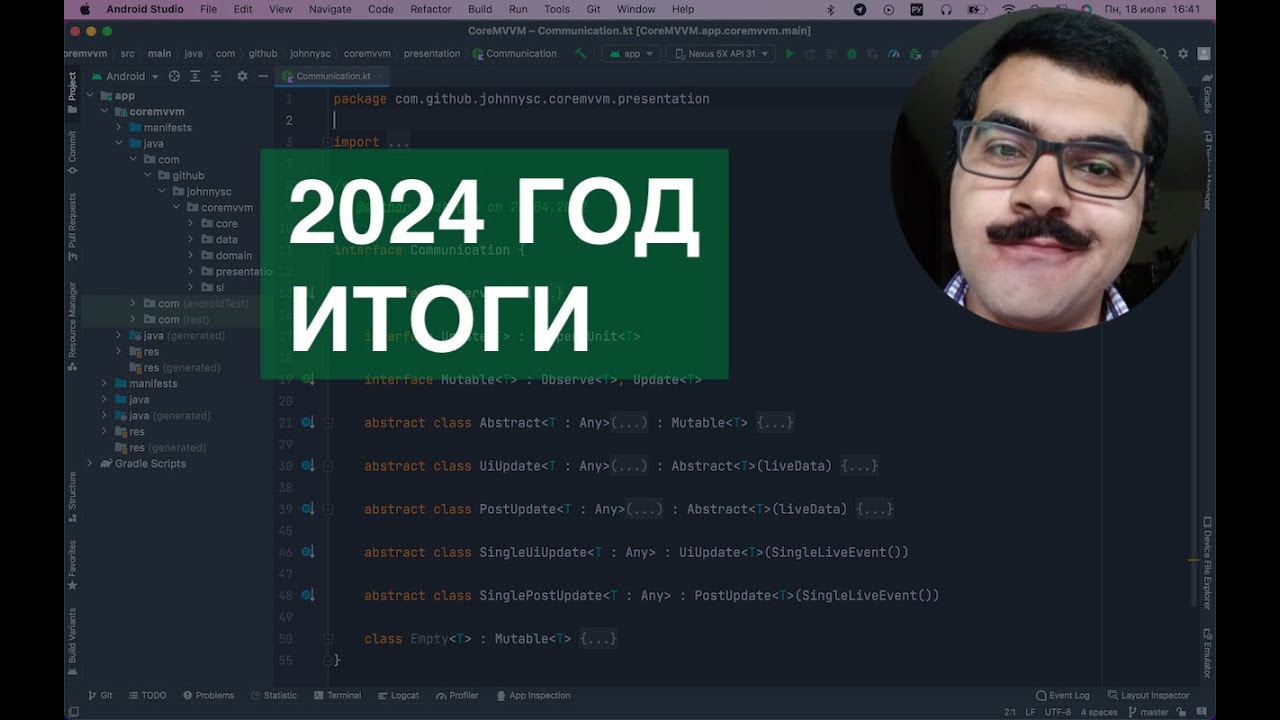The image size is (1280, 720).
Task: Open the Build menu
Action: pos(480,9)
